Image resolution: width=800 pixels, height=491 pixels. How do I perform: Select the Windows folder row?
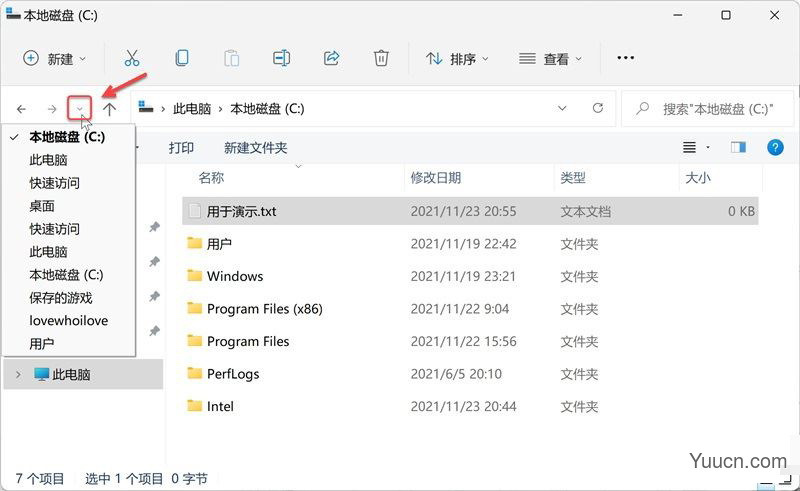pos(470,276)
